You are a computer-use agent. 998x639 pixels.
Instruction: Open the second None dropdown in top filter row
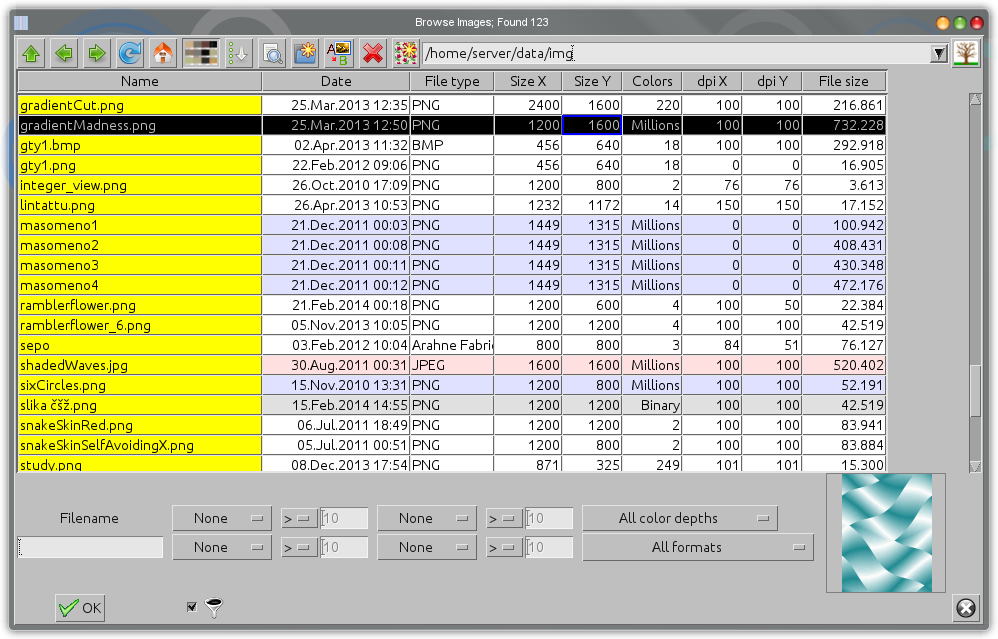pyautogui.click(x=427, y=519)
